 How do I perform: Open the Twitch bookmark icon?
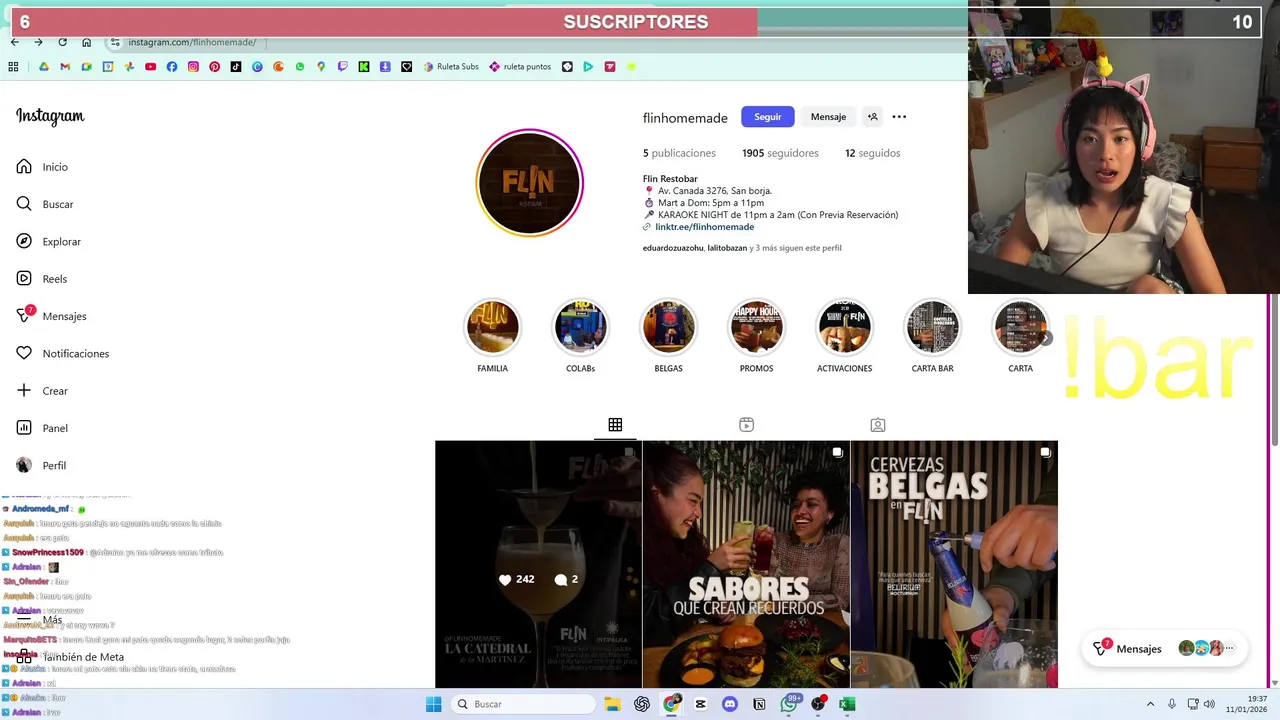coord(342,67)
